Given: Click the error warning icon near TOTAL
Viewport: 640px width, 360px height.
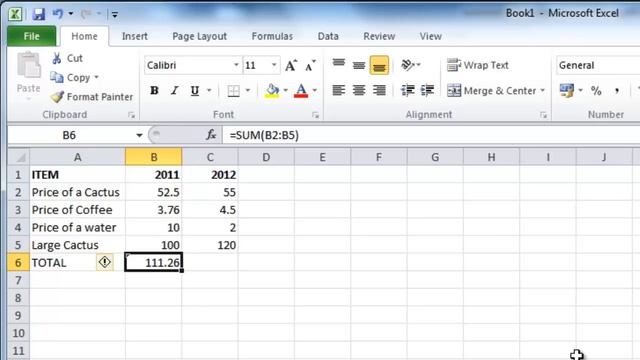Looking at the screenshot, I should coord(104,262).
